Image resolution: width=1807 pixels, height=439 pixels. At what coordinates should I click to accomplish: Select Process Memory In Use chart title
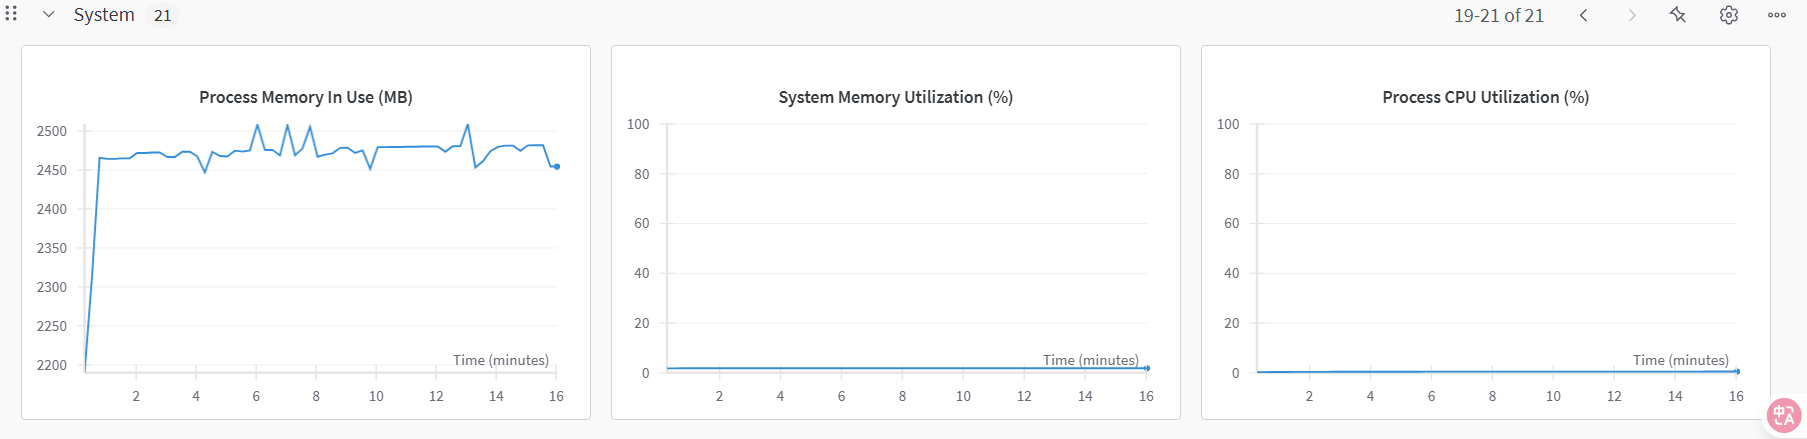coord(306,97)
